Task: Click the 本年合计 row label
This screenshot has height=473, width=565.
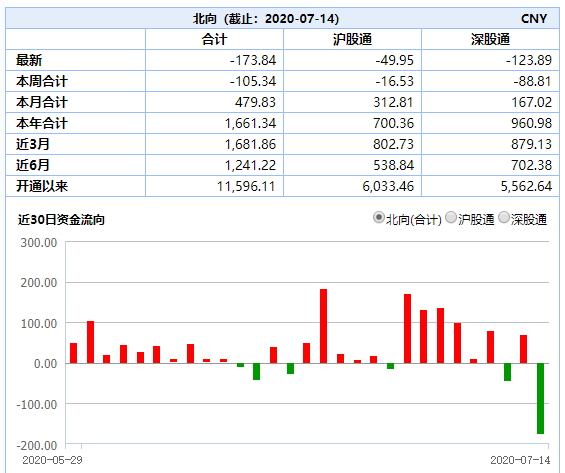Action: (41, 123)
